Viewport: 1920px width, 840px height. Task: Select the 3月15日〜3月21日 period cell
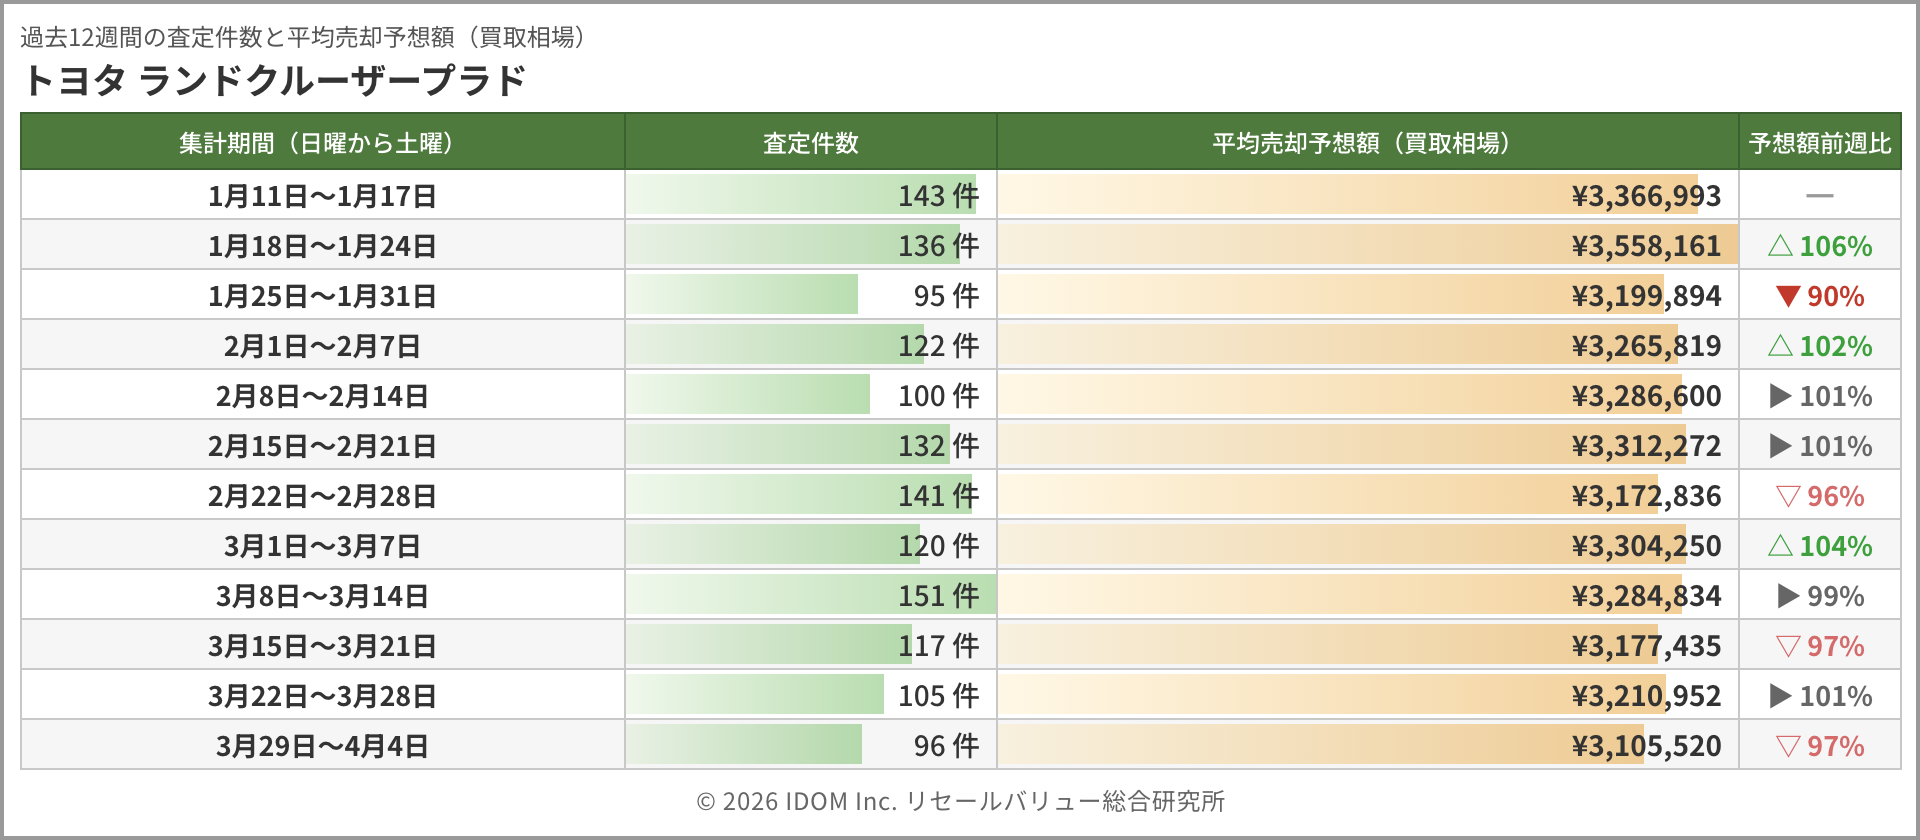[x=322, y=646]
